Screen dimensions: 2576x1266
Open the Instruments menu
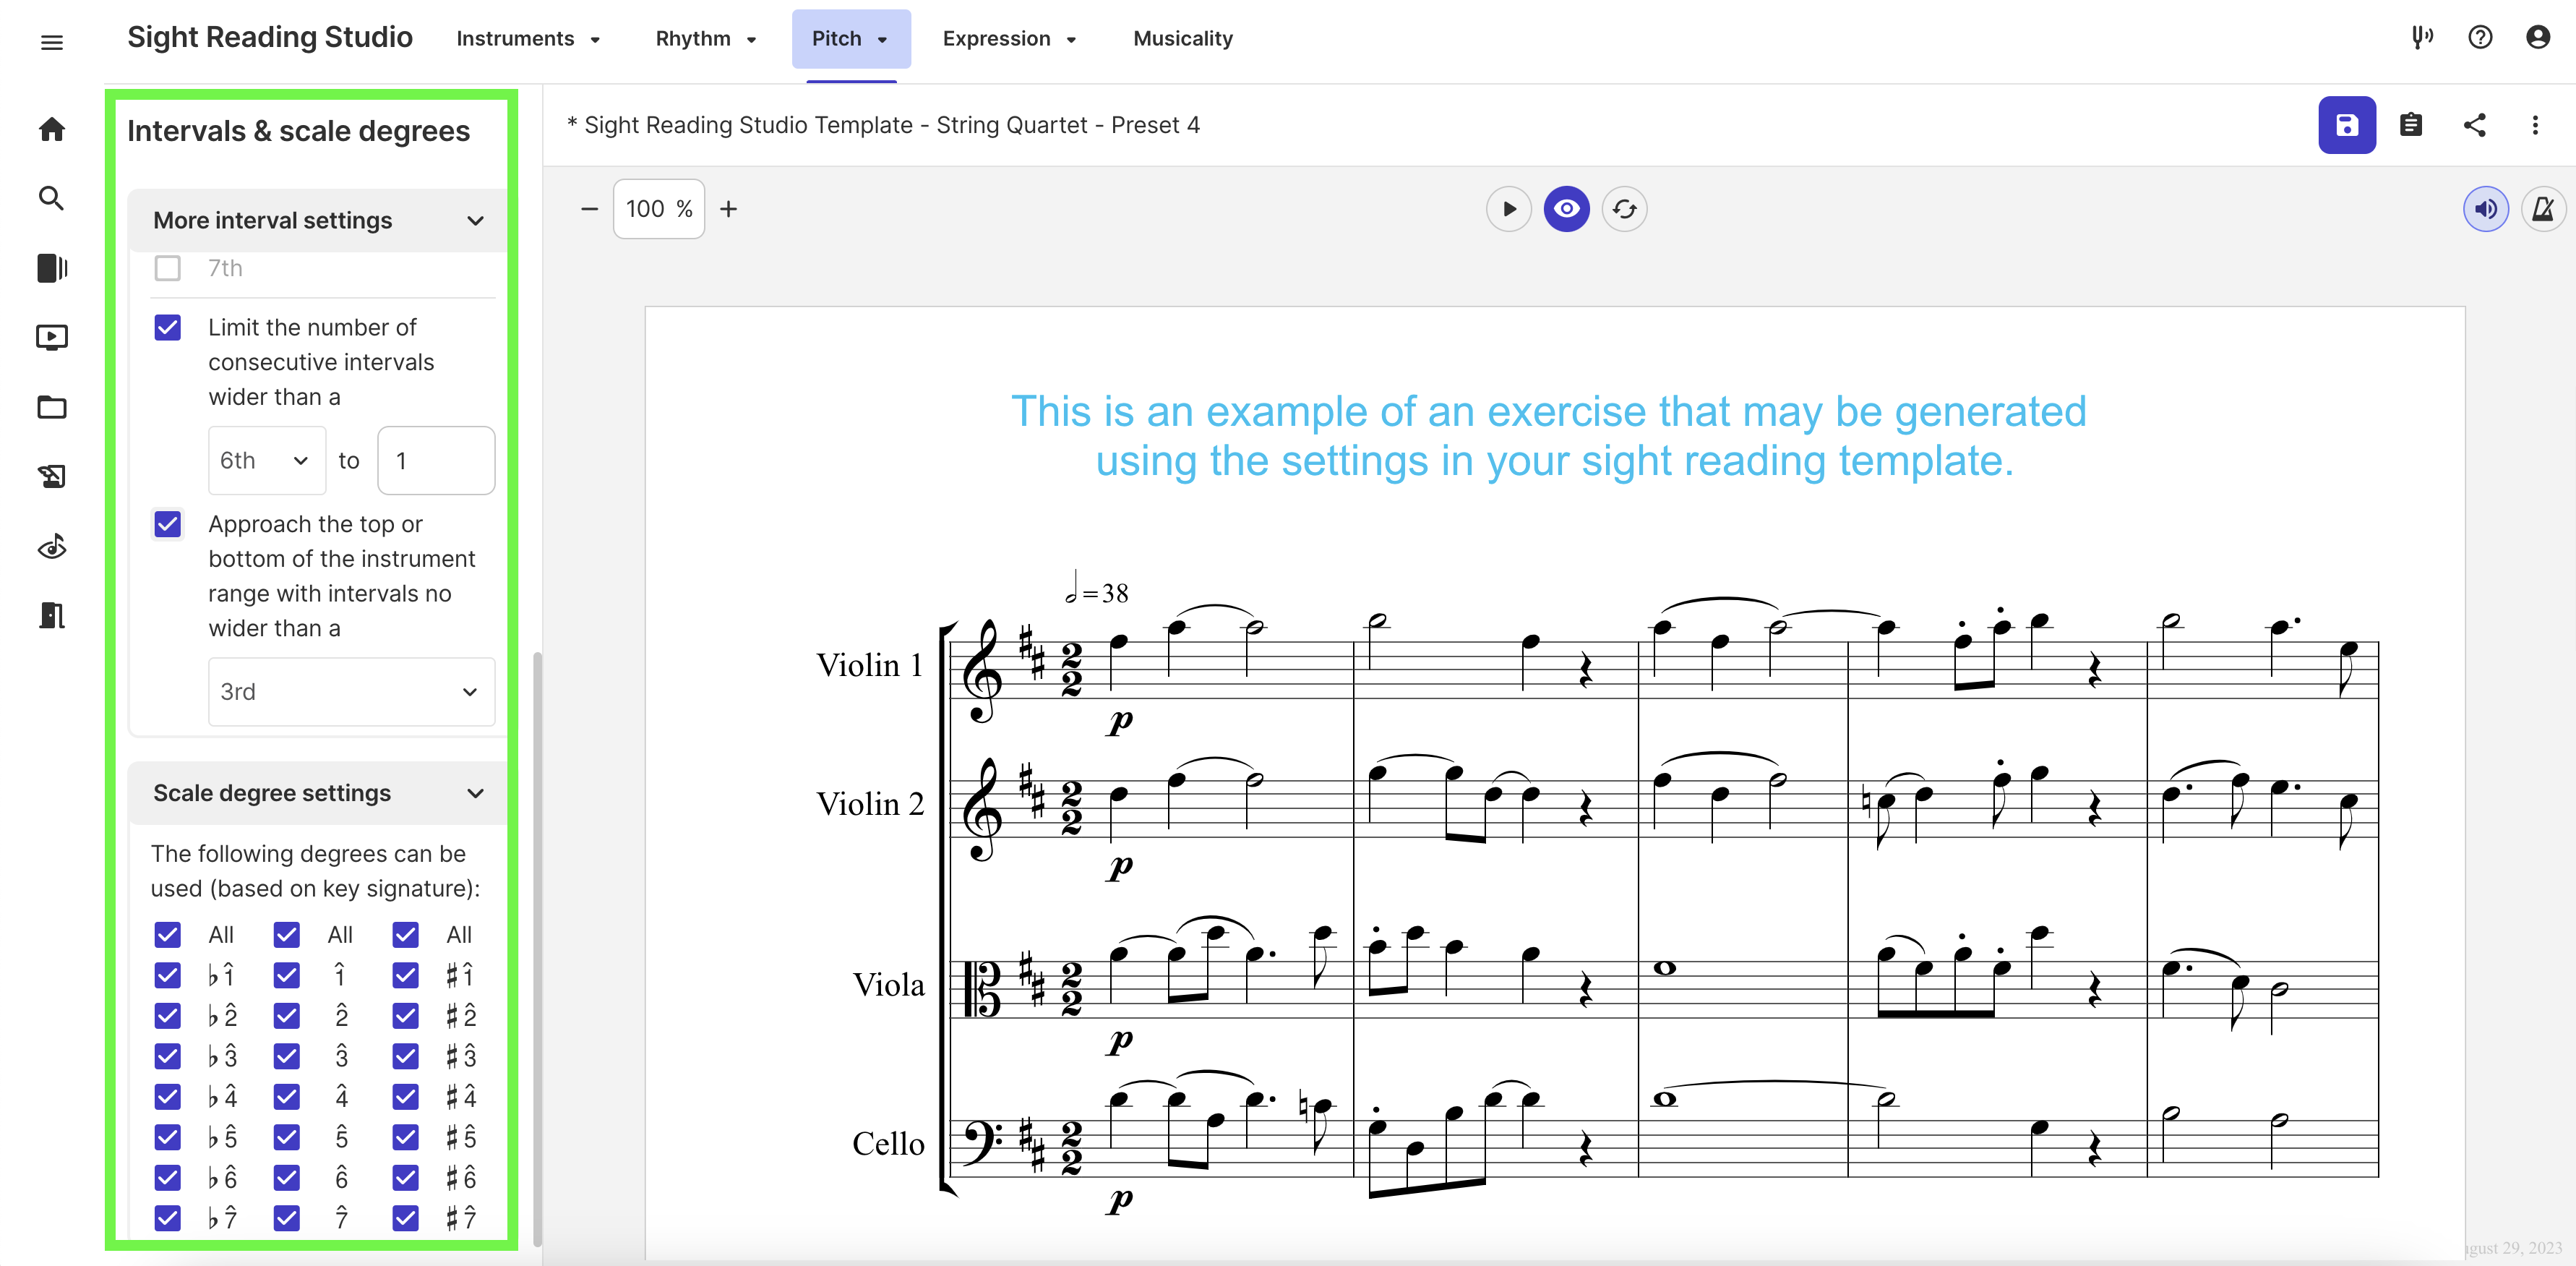528,38
